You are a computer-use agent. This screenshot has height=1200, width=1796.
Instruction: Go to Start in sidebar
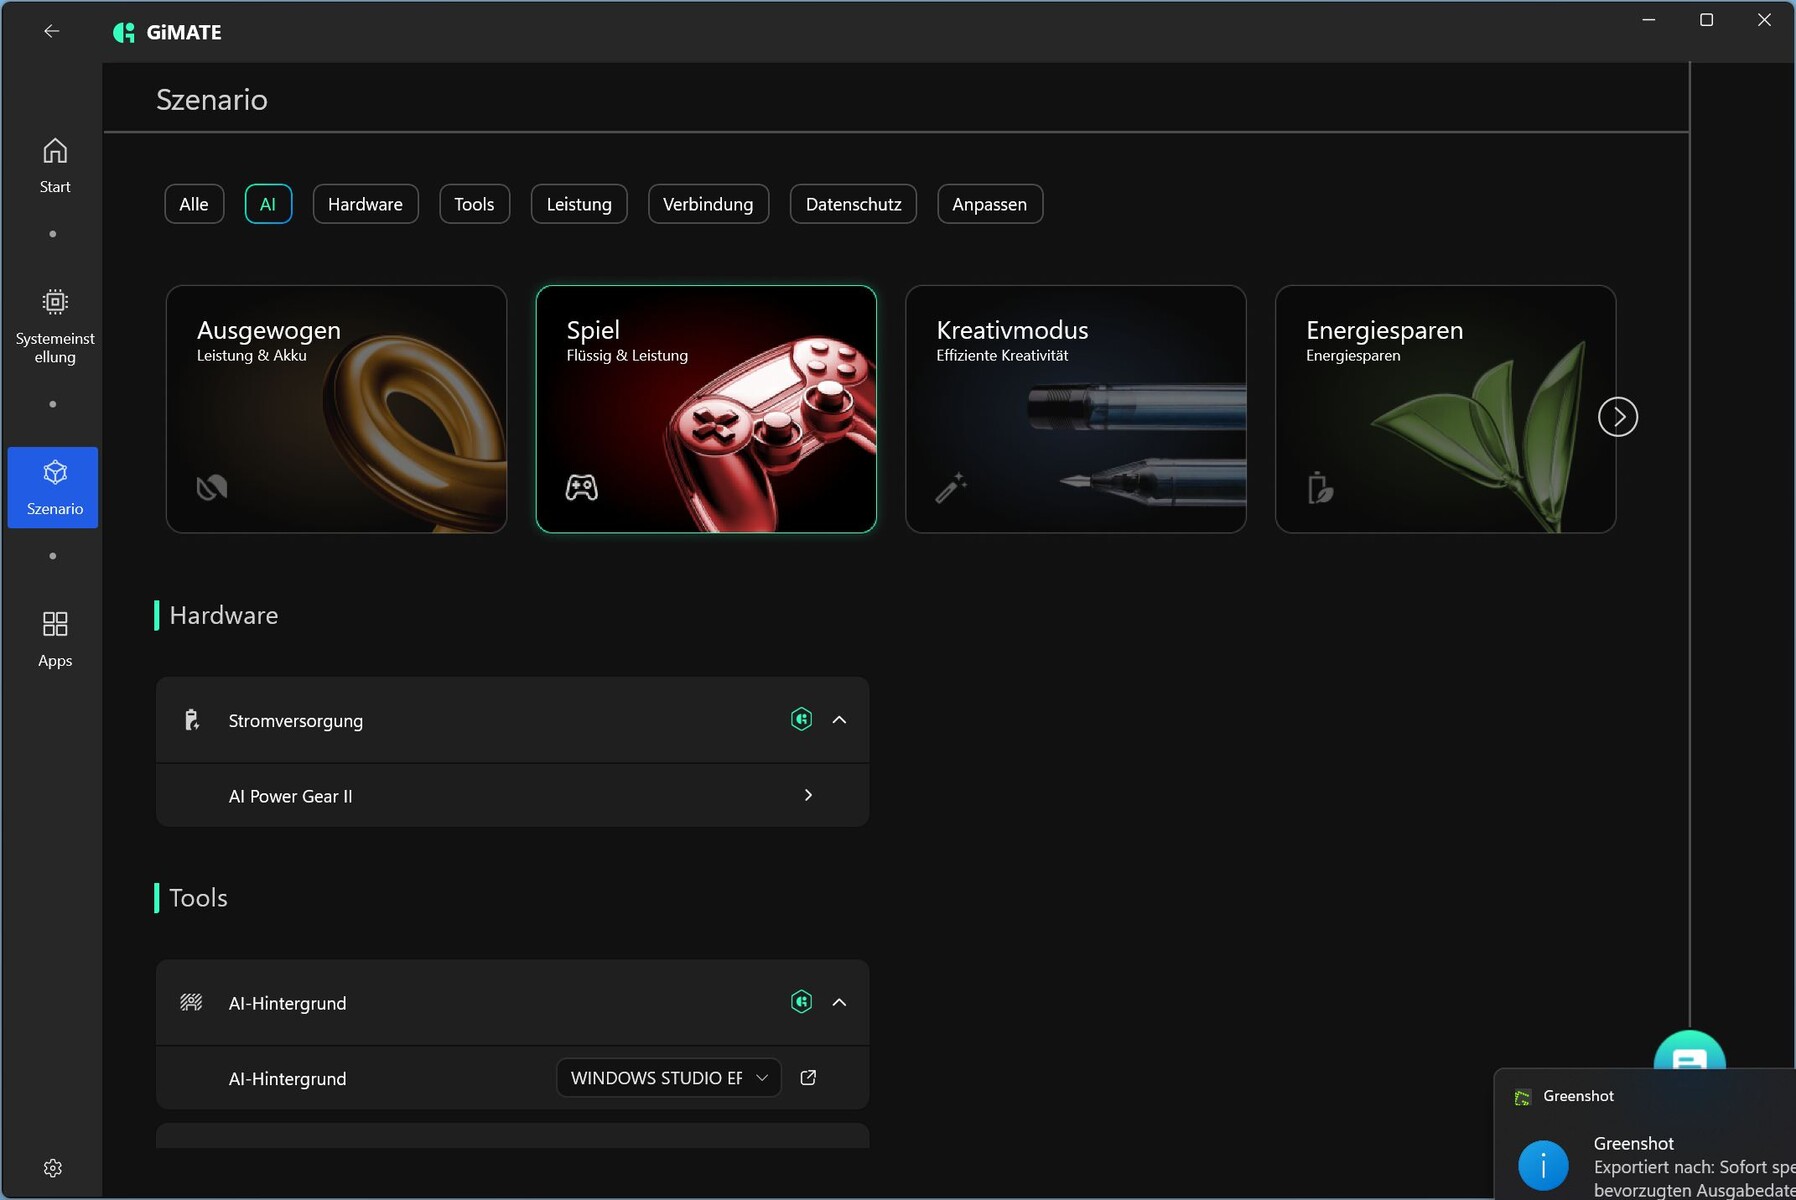point(54,165)
